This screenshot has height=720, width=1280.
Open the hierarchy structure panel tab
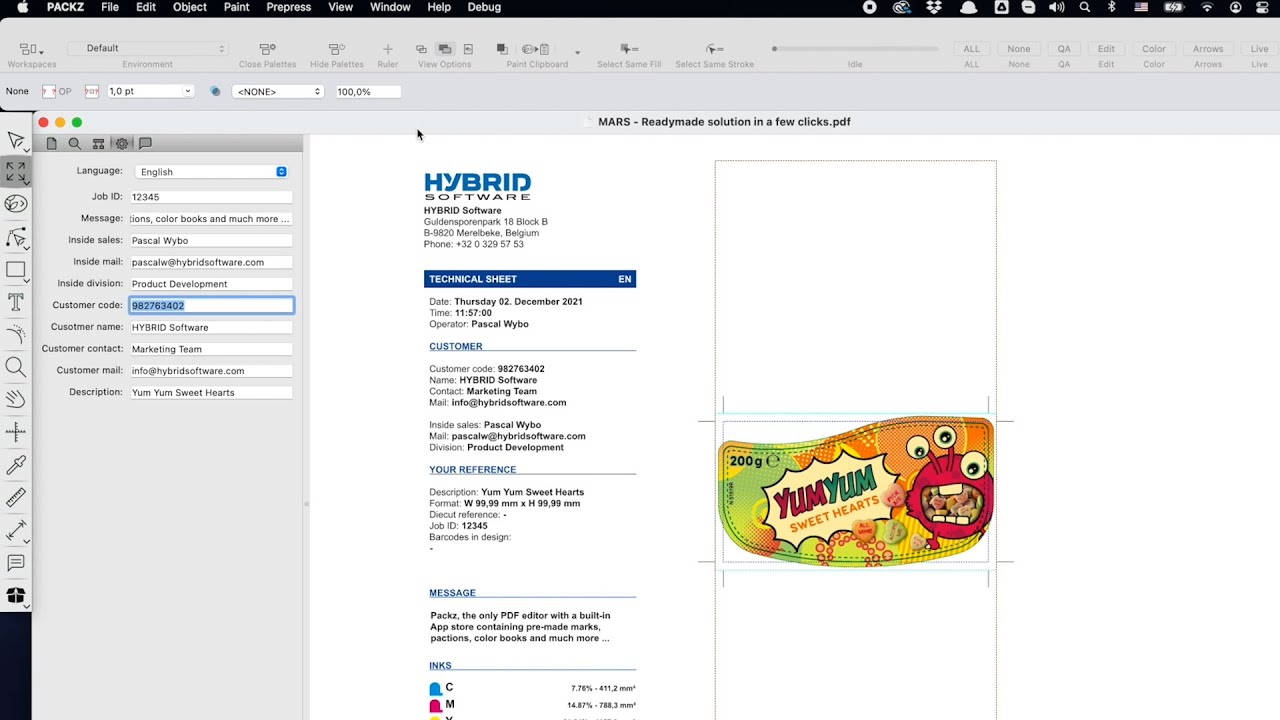98,144
